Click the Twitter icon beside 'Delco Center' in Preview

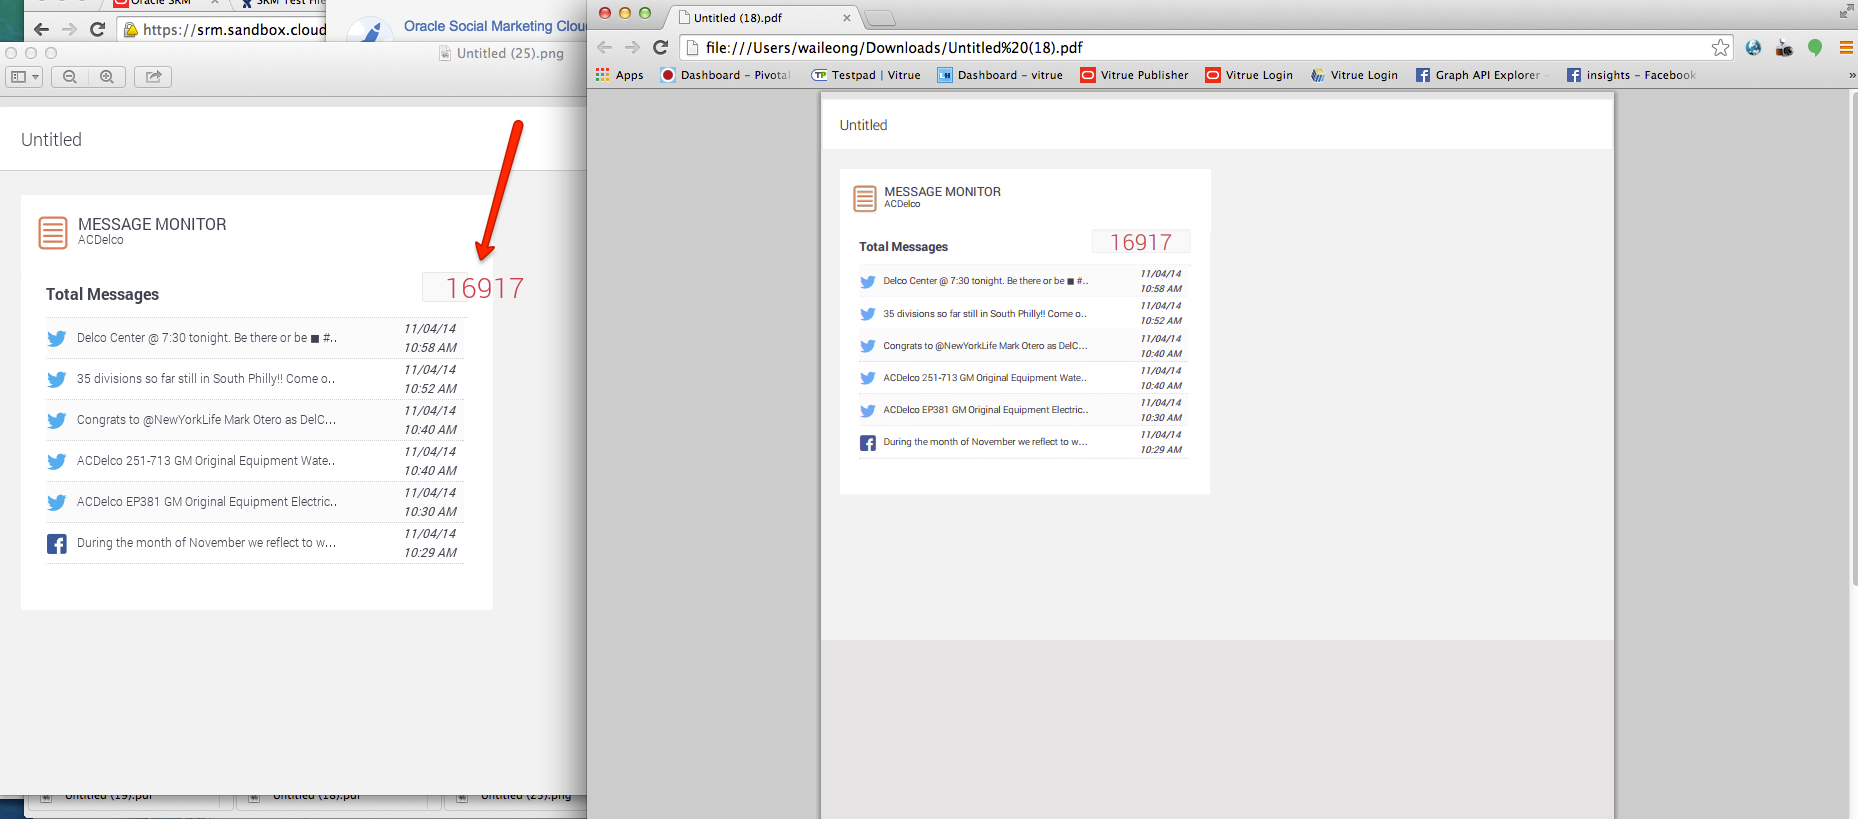click(x=57, y=339)
